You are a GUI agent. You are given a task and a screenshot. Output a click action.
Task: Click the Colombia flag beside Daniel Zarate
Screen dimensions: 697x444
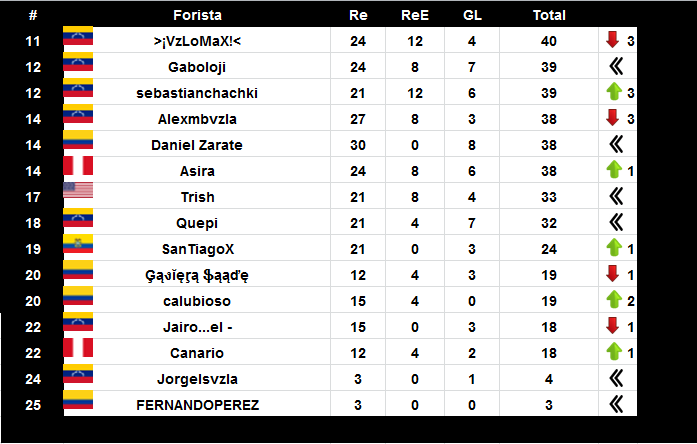pyautogui.click(x=78, y=140)
